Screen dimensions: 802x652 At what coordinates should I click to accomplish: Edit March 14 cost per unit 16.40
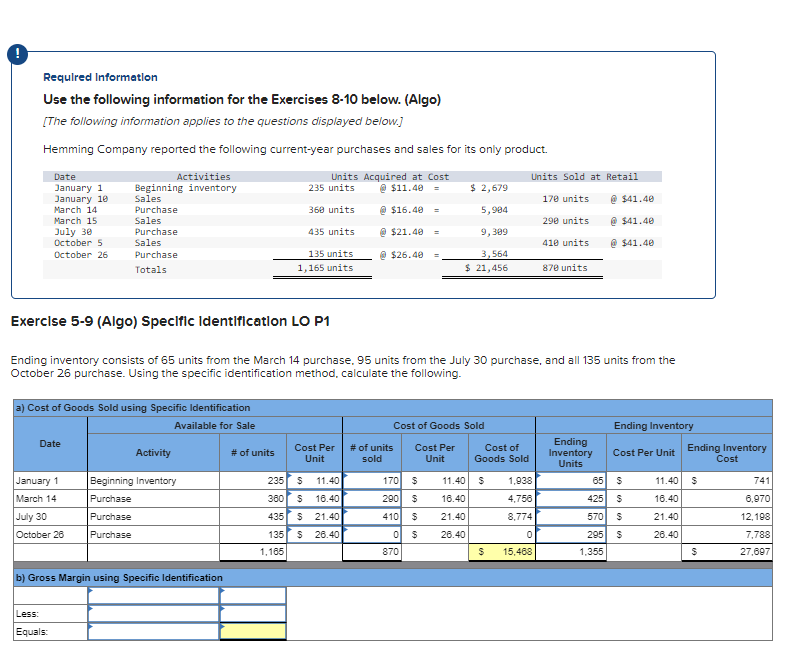tap(314, 499)
